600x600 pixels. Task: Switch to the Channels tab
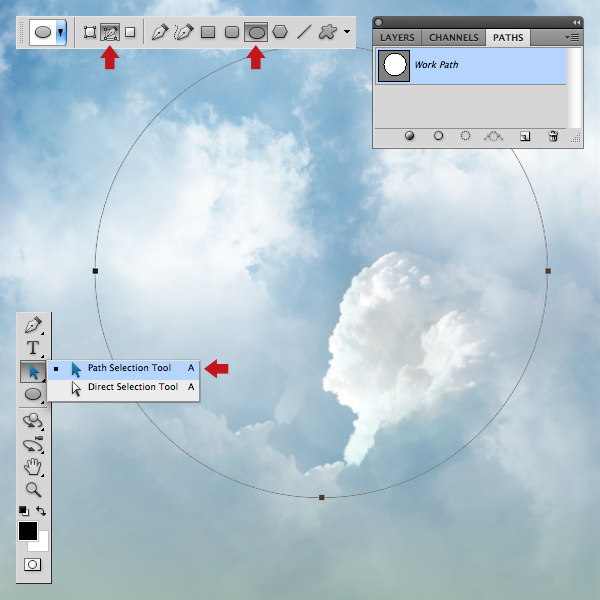[453, 38]
